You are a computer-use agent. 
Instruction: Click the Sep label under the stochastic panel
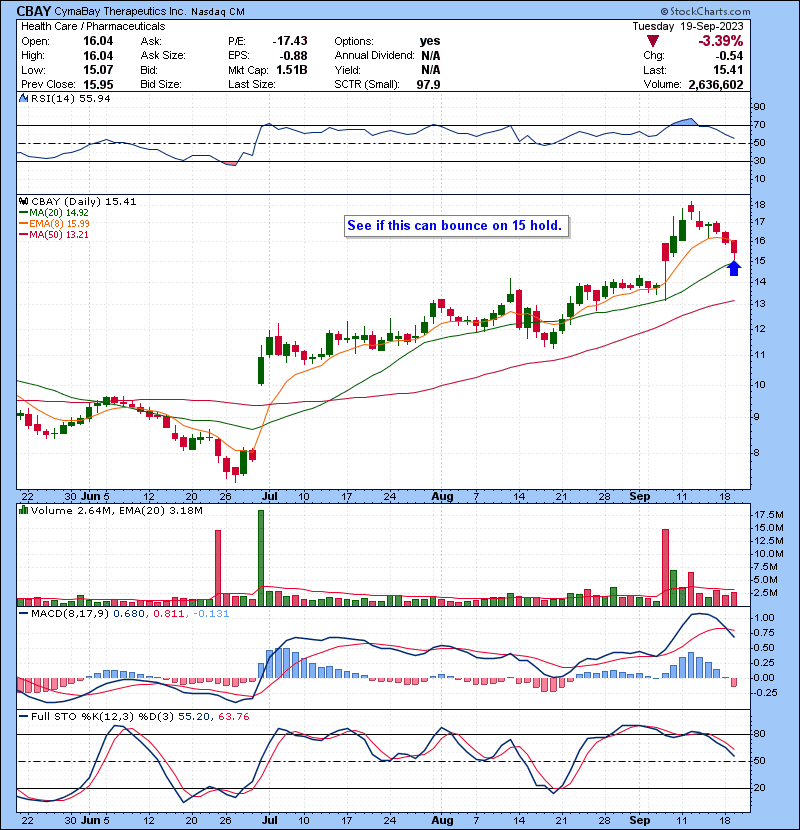[x=640, y=820]
